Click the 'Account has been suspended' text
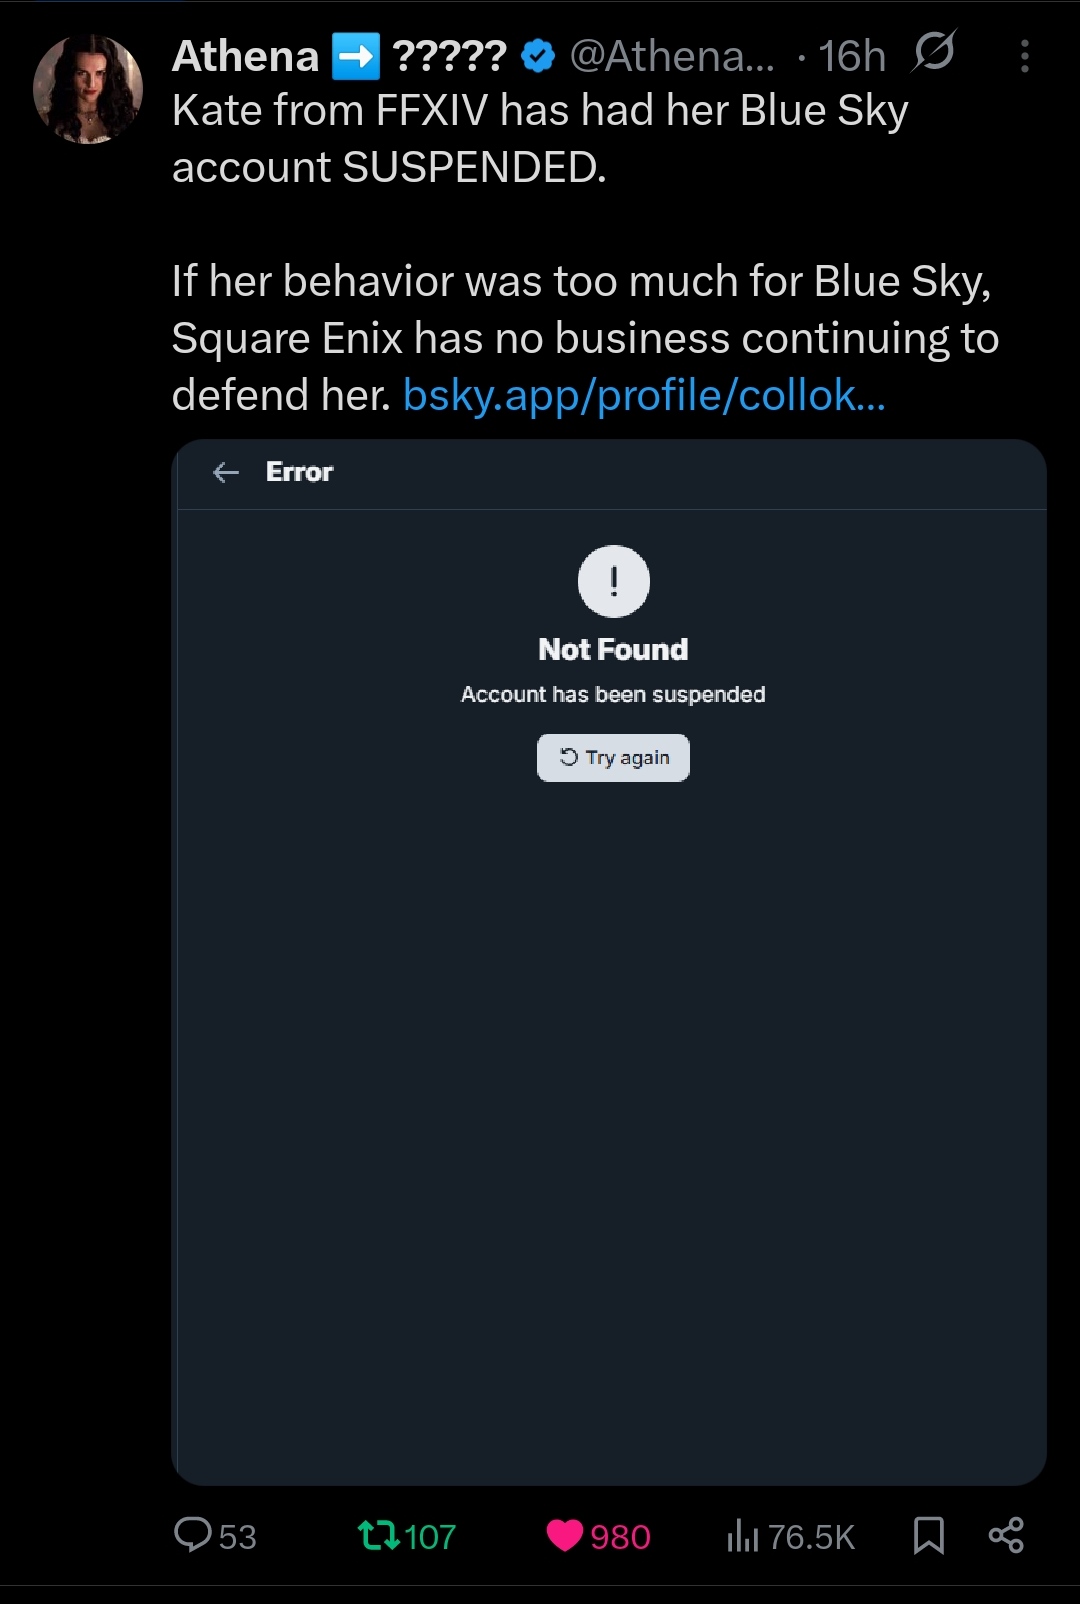This screenshot has width=1080, height=1604. click(x=613, y=695)
